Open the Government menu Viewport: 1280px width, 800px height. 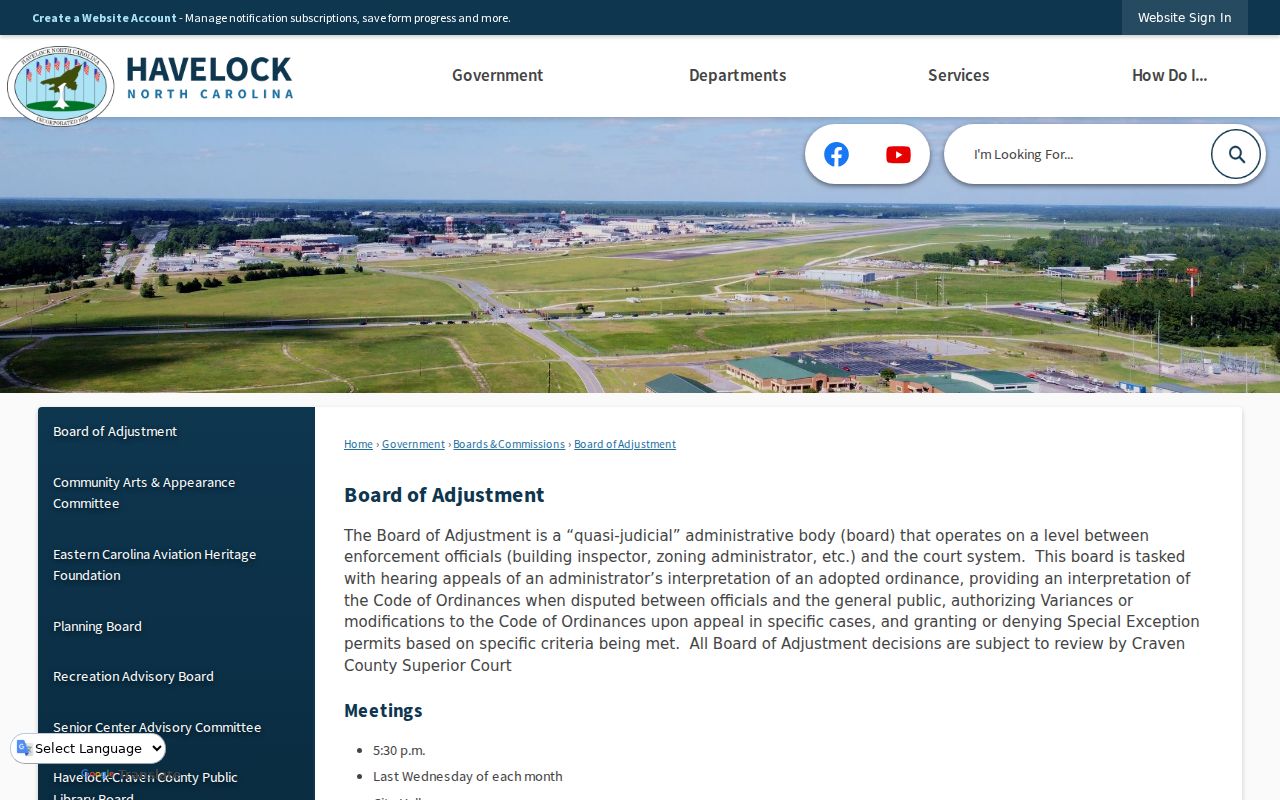pos(497,75)
